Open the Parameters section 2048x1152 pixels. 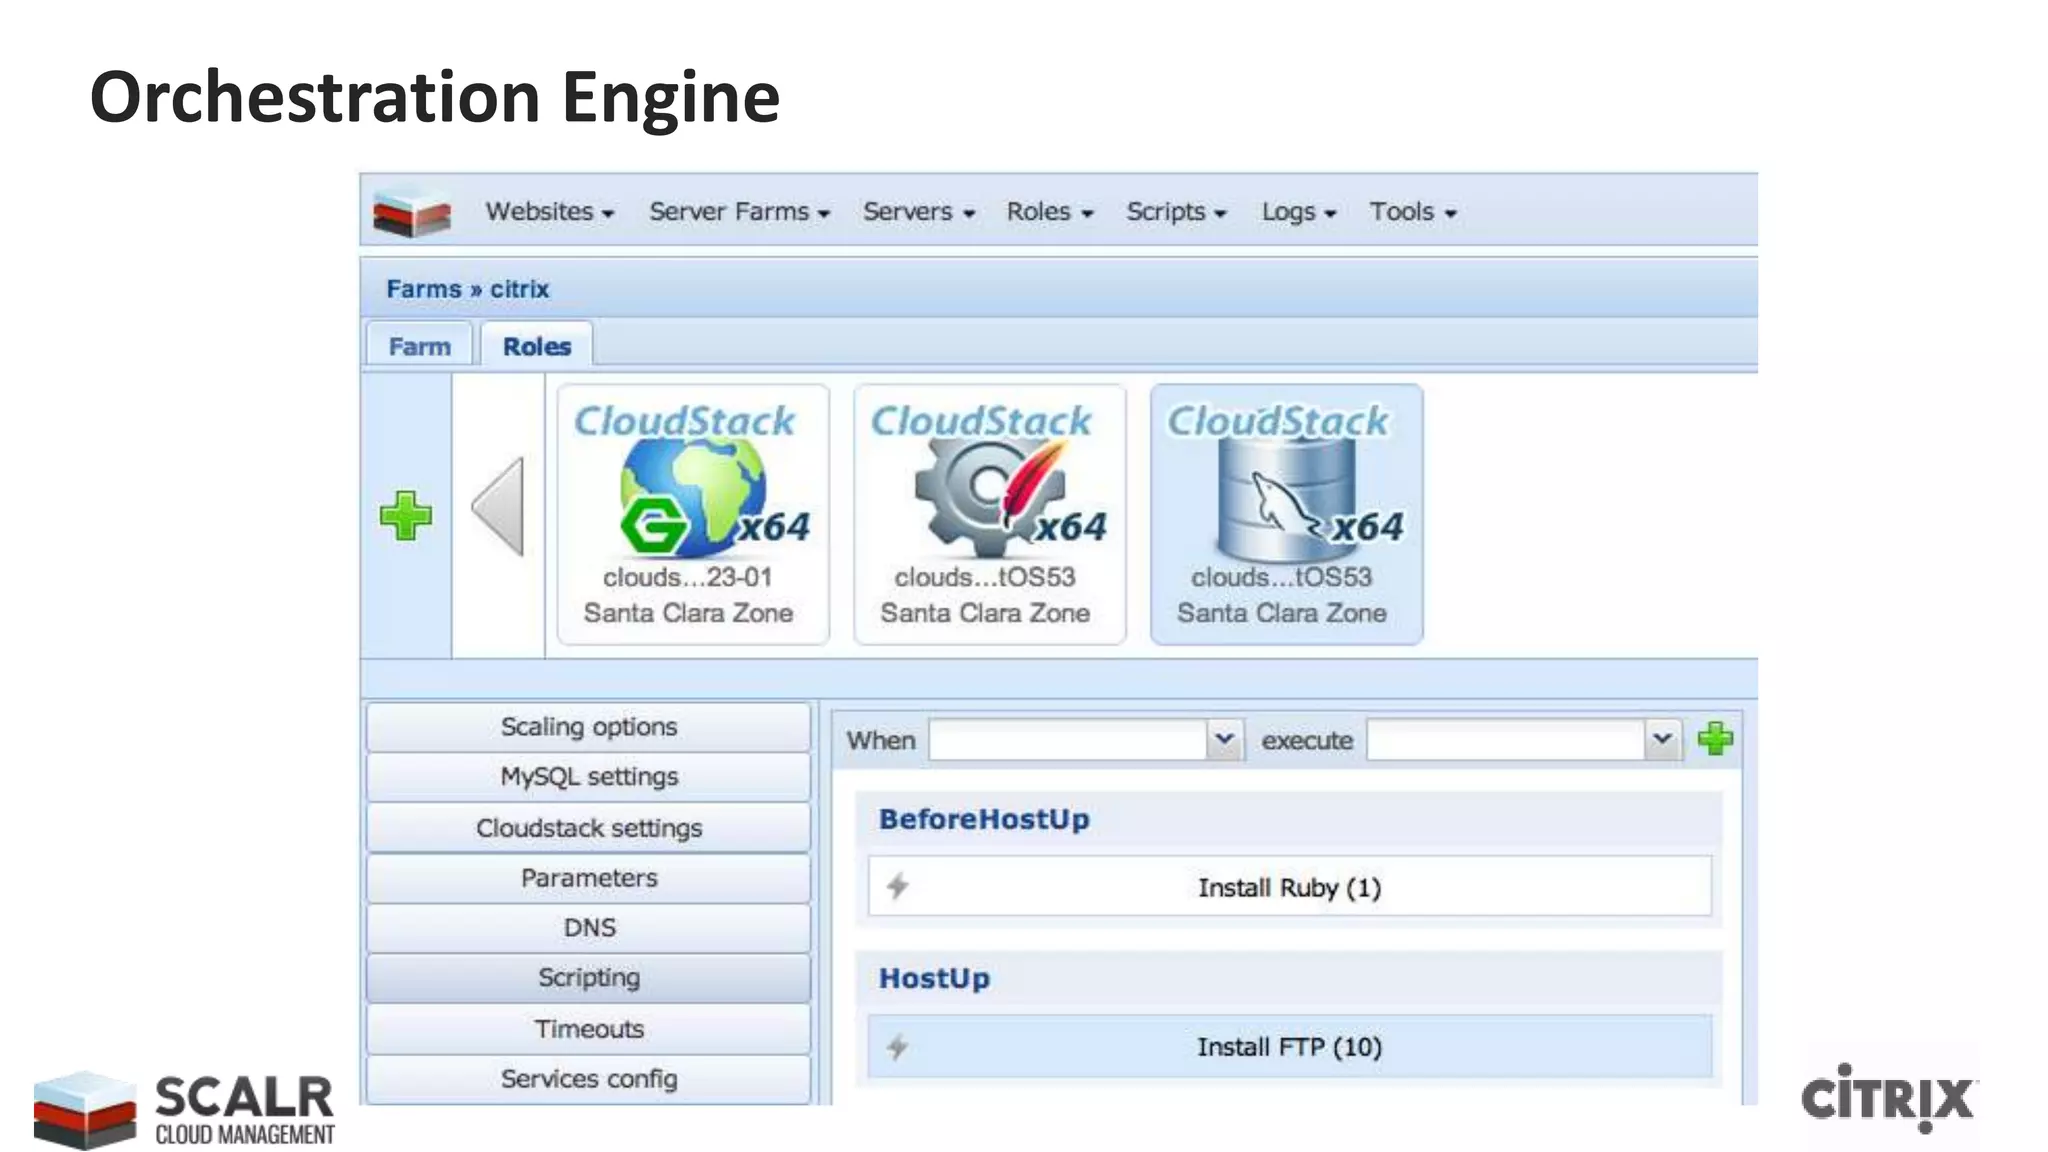click(x=588, y=878)
